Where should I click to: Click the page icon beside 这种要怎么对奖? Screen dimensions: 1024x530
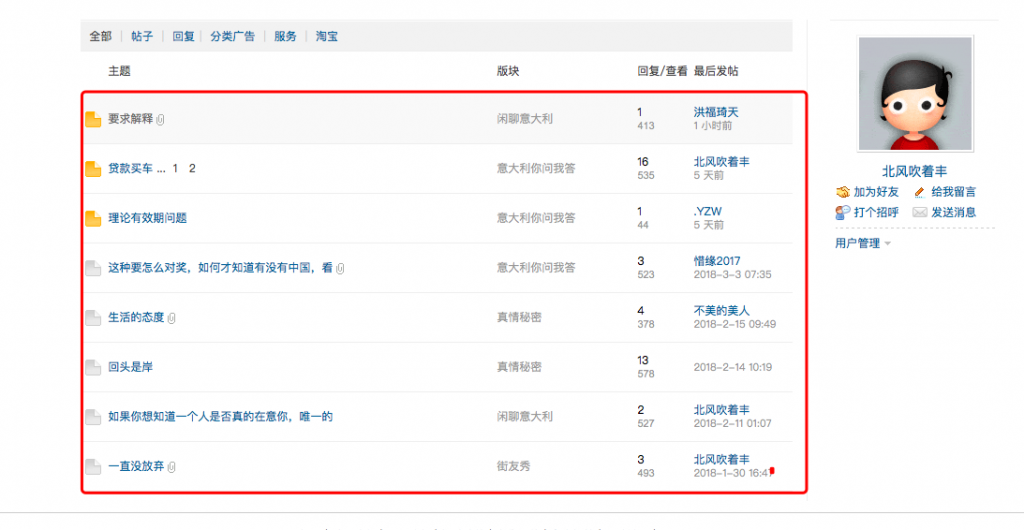(93, 268)
